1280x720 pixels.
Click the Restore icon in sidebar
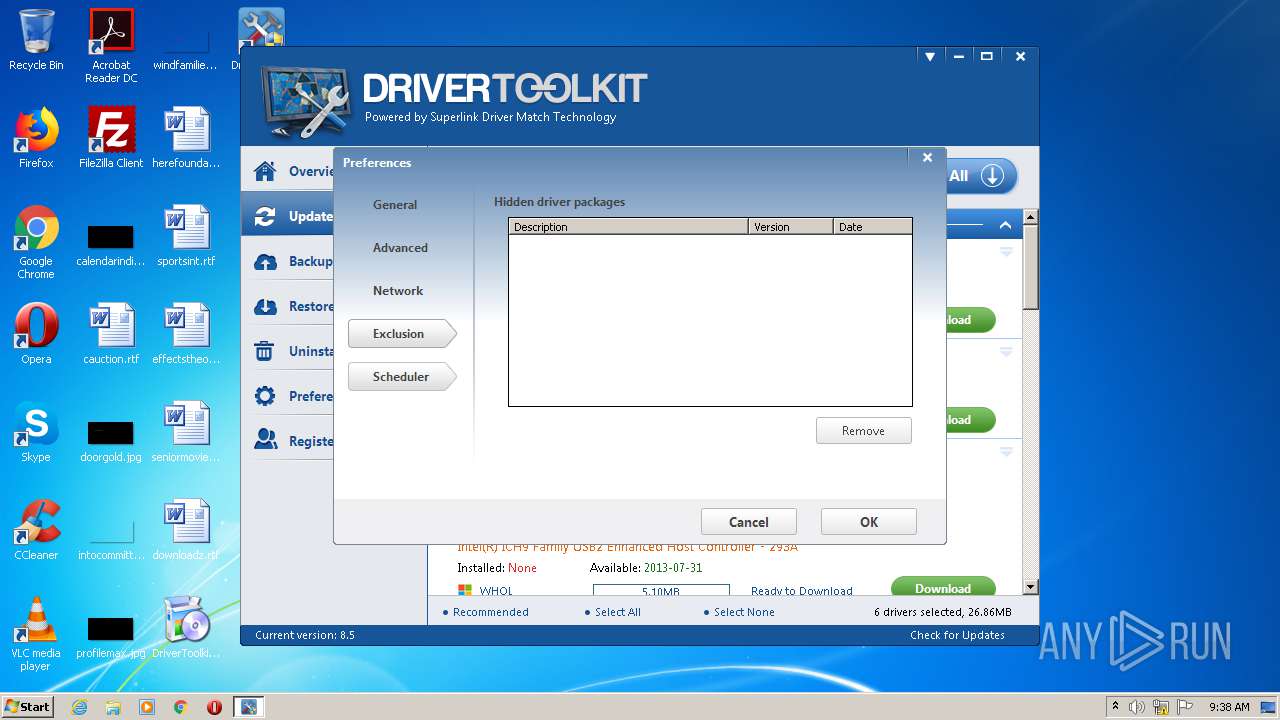[x=265, y=306]
